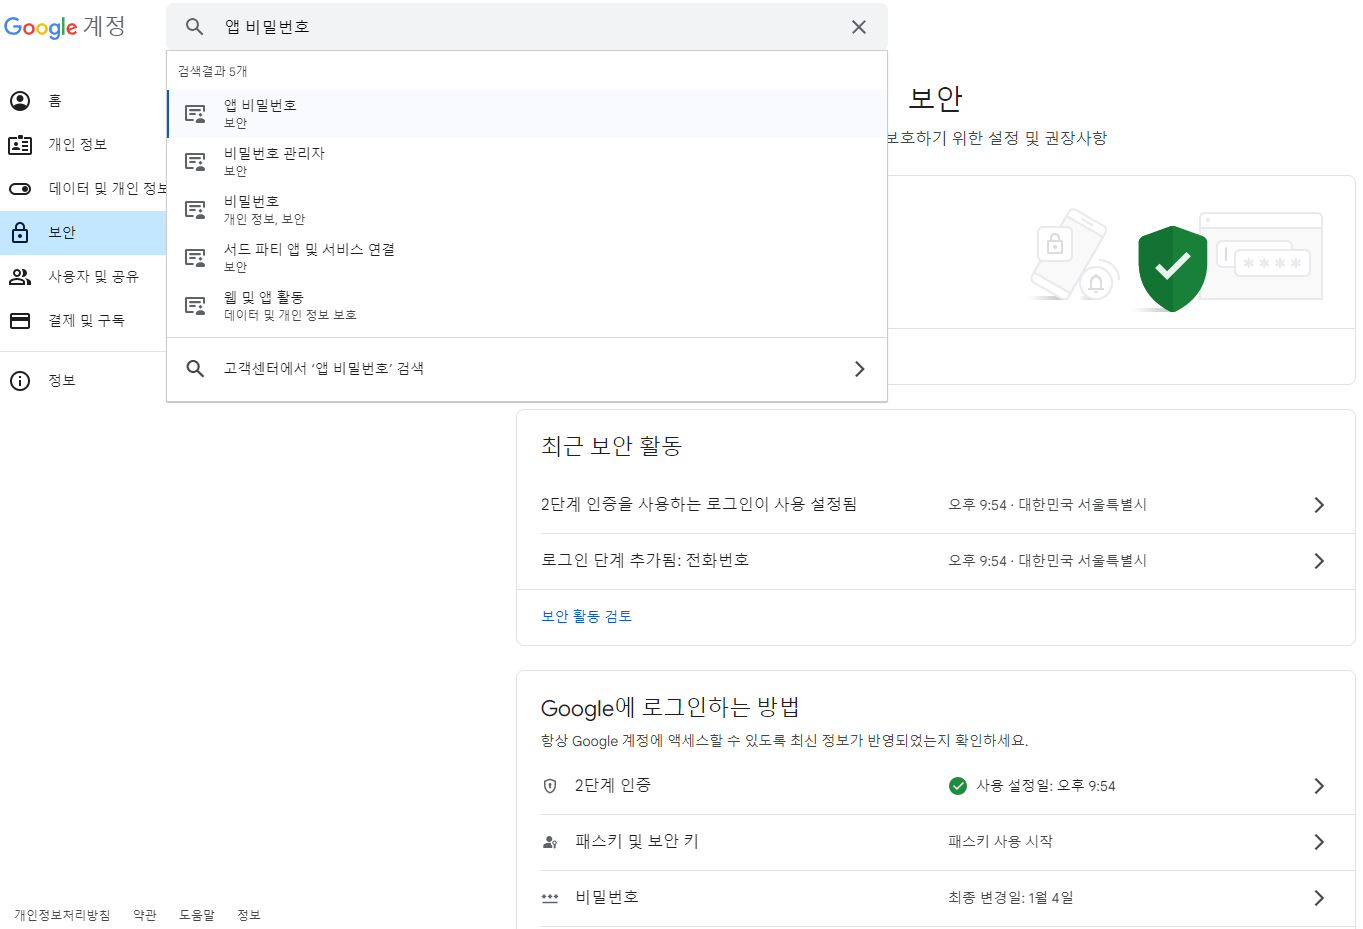
Task: Click the shield icon next to 2단계 인증
Action: click(x=550, y=786)
